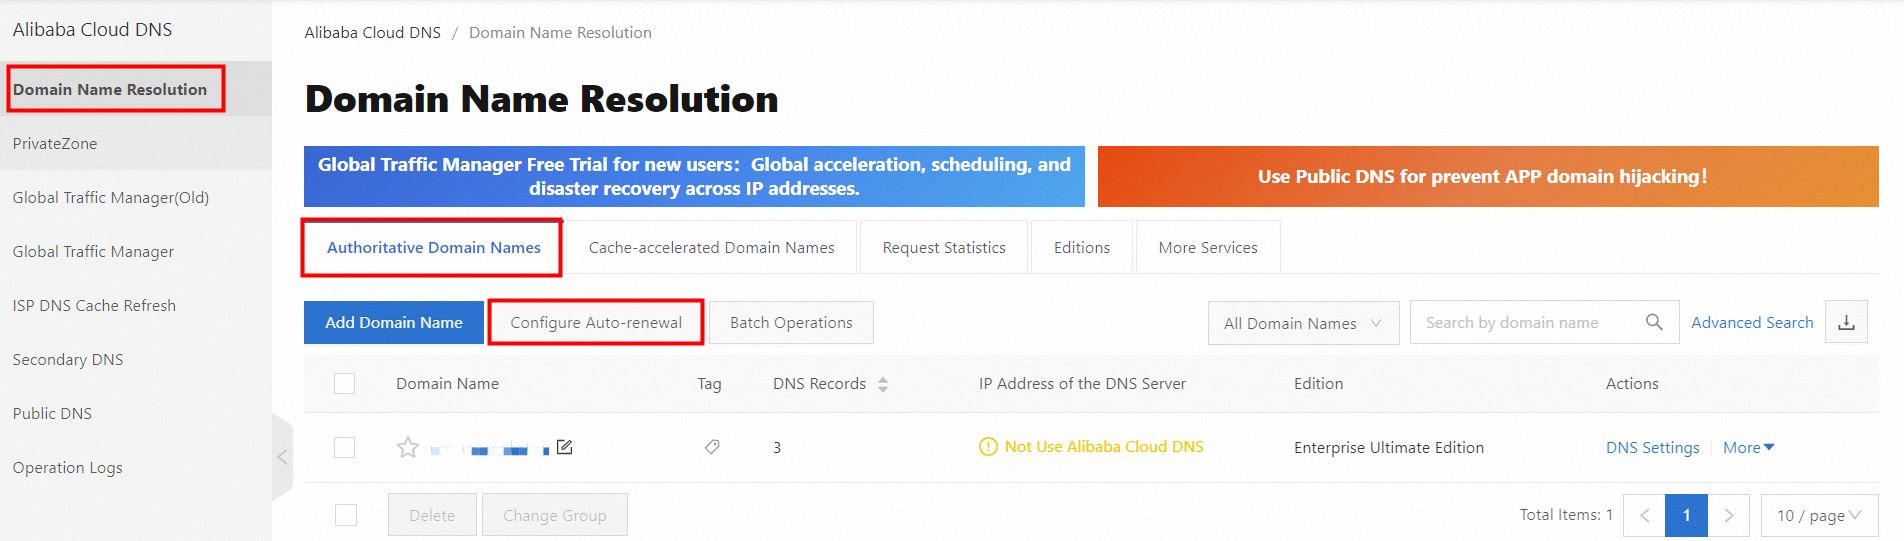The width and height of the screenshot is (1904, 541).
Task: Change the 10 / page size selector
Action: [1819, 516]
